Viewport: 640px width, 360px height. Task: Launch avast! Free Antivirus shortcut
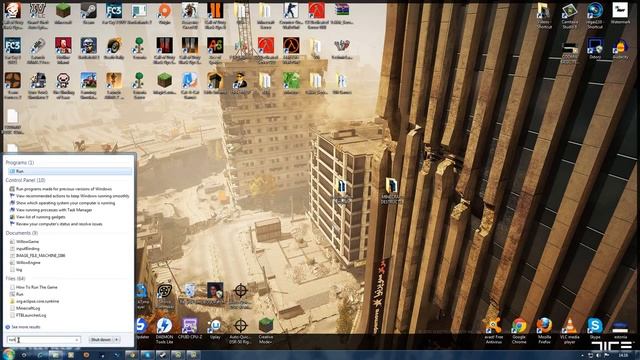pos(493,331)
